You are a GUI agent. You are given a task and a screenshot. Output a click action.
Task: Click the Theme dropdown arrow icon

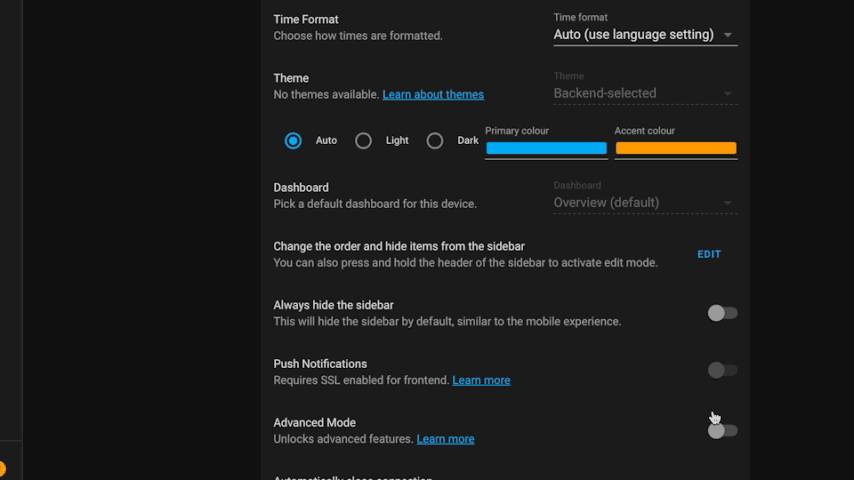coord(728,94)
